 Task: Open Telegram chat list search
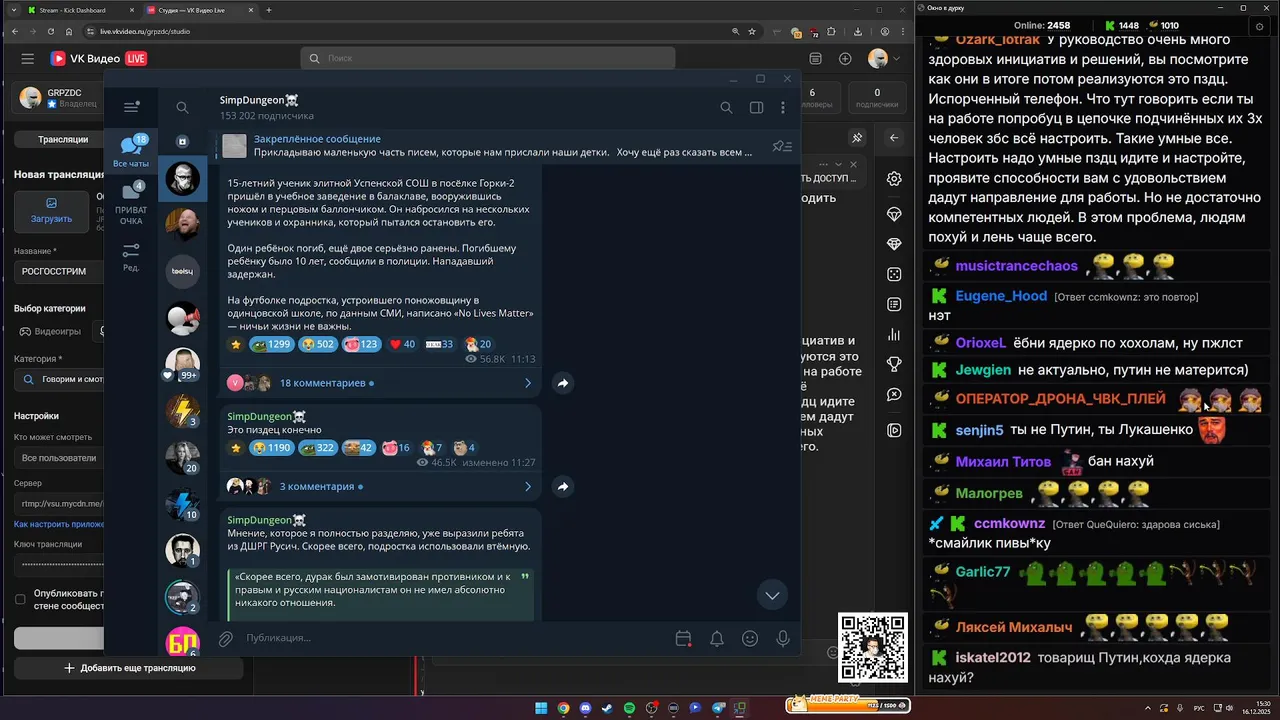pos(182,107)
